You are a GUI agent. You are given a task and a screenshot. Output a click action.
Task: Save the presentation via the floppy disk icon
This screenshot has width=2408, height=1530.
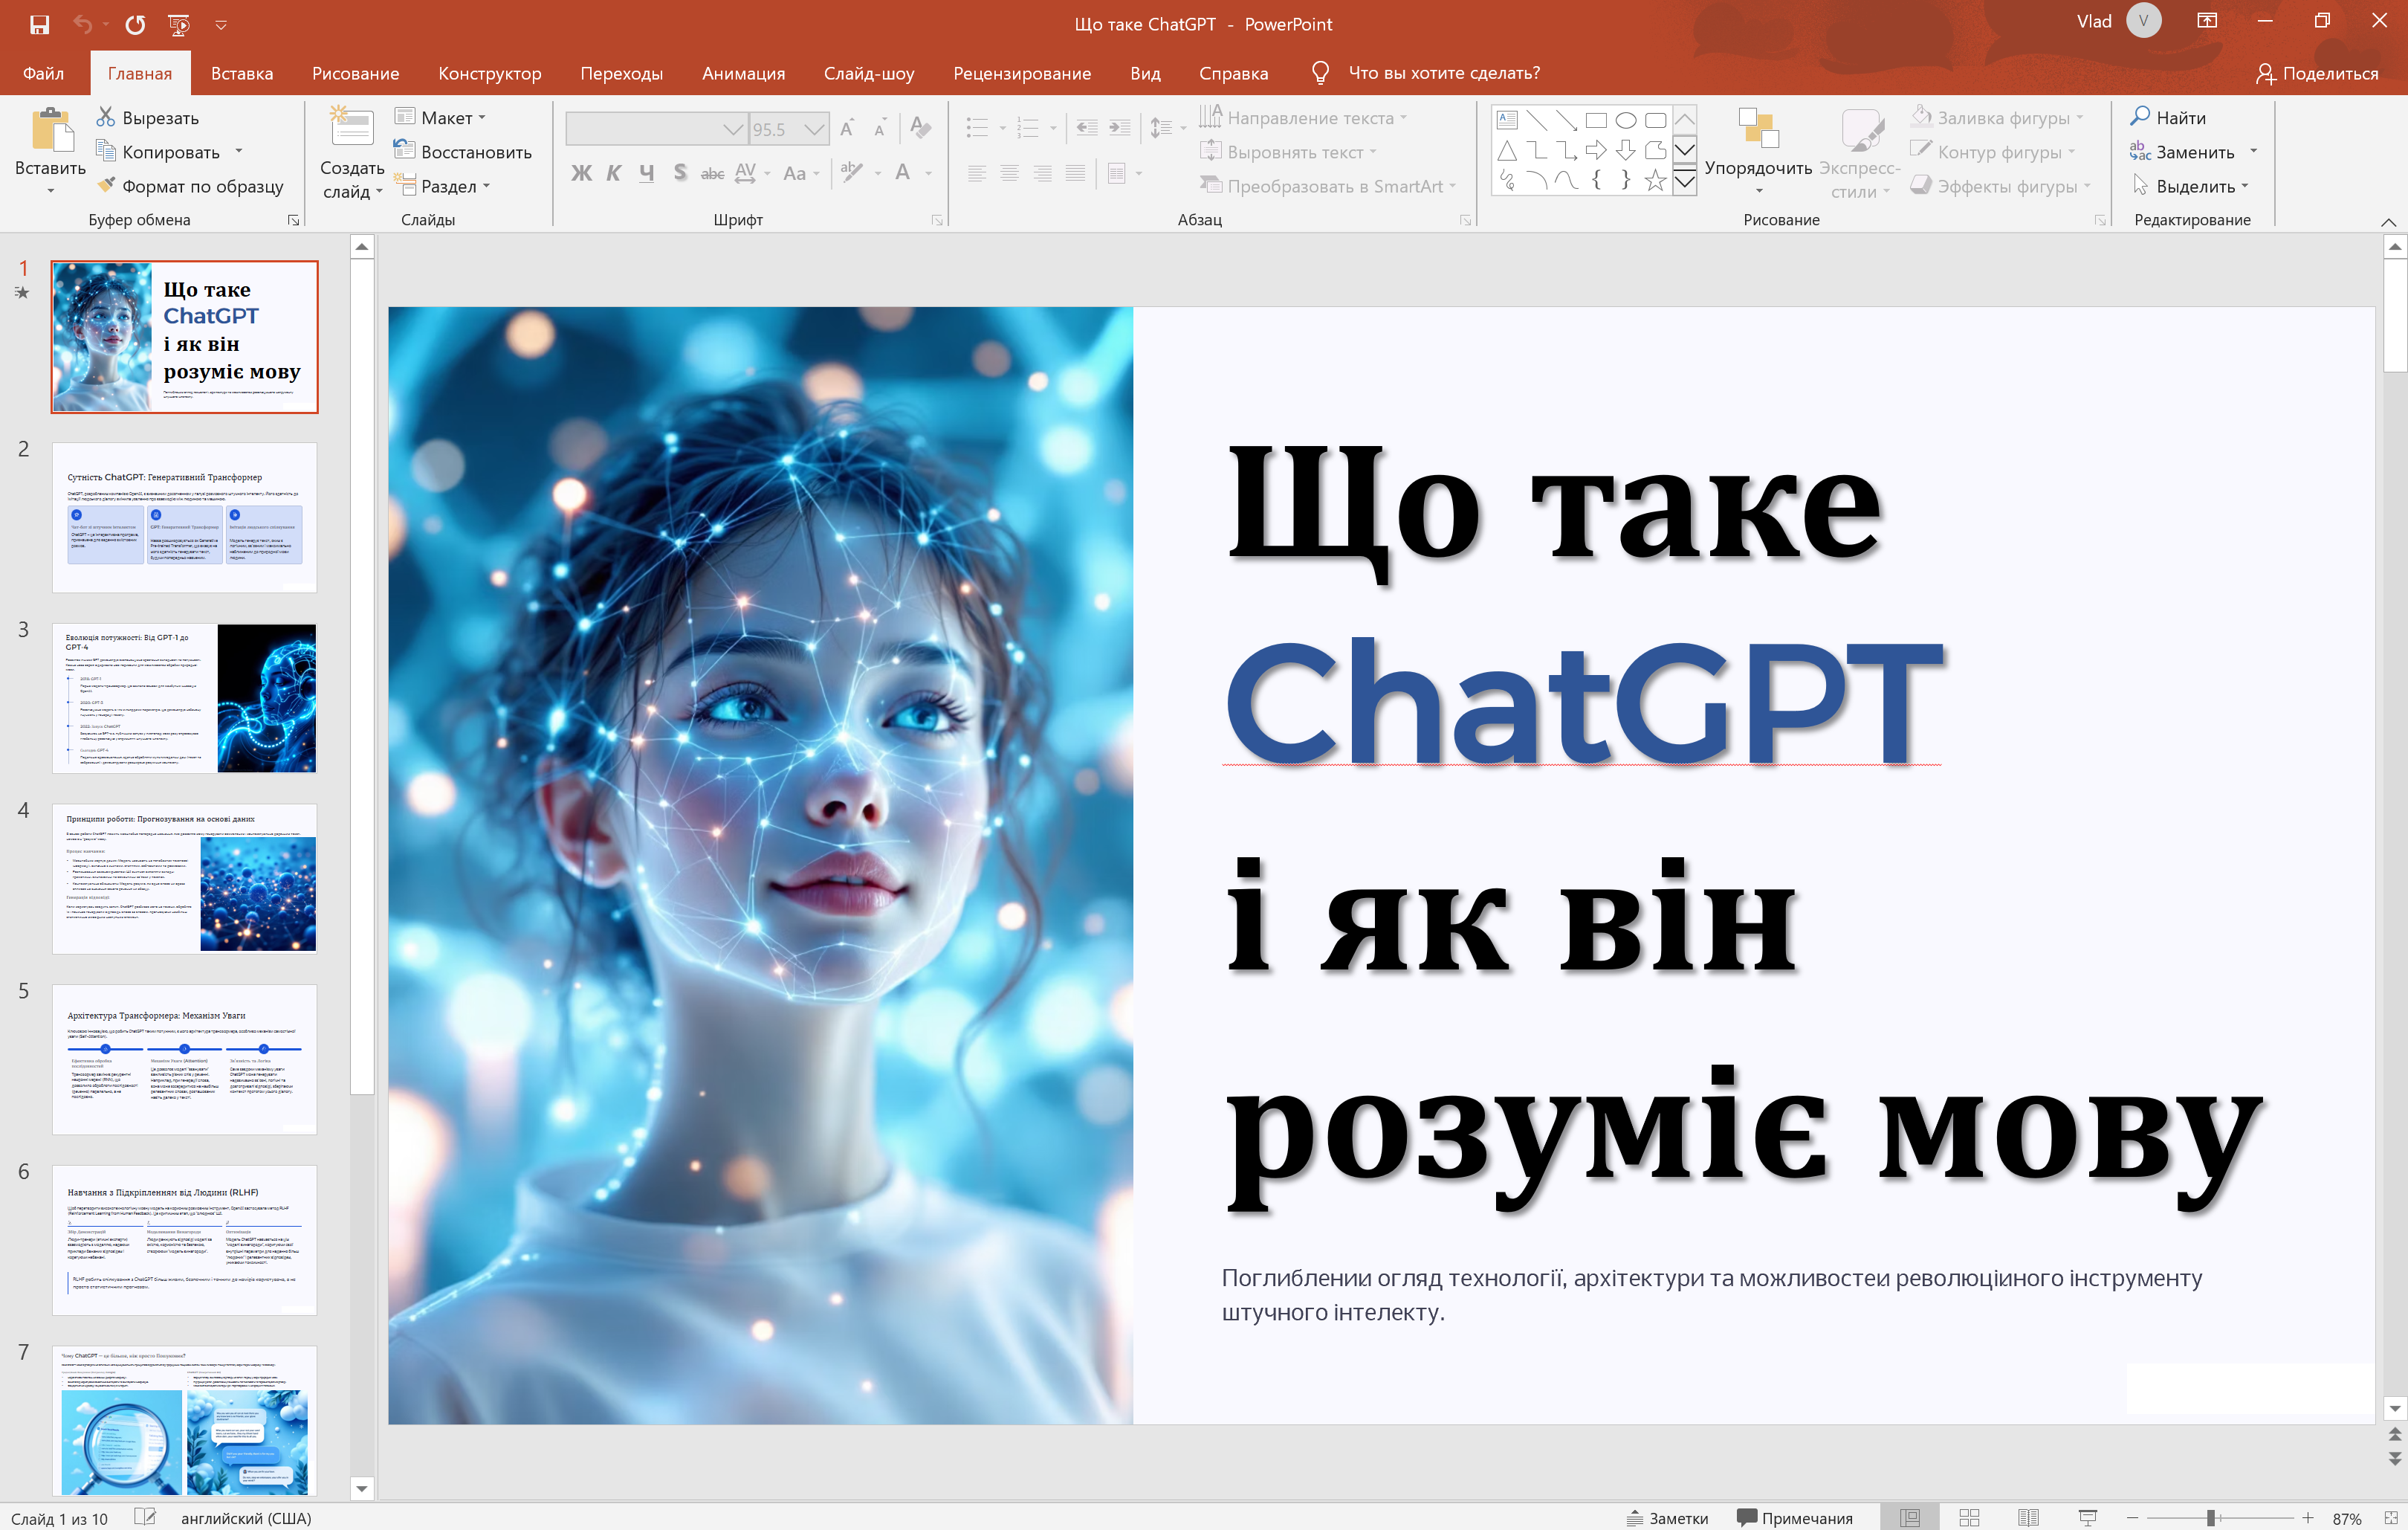(39, 24)
